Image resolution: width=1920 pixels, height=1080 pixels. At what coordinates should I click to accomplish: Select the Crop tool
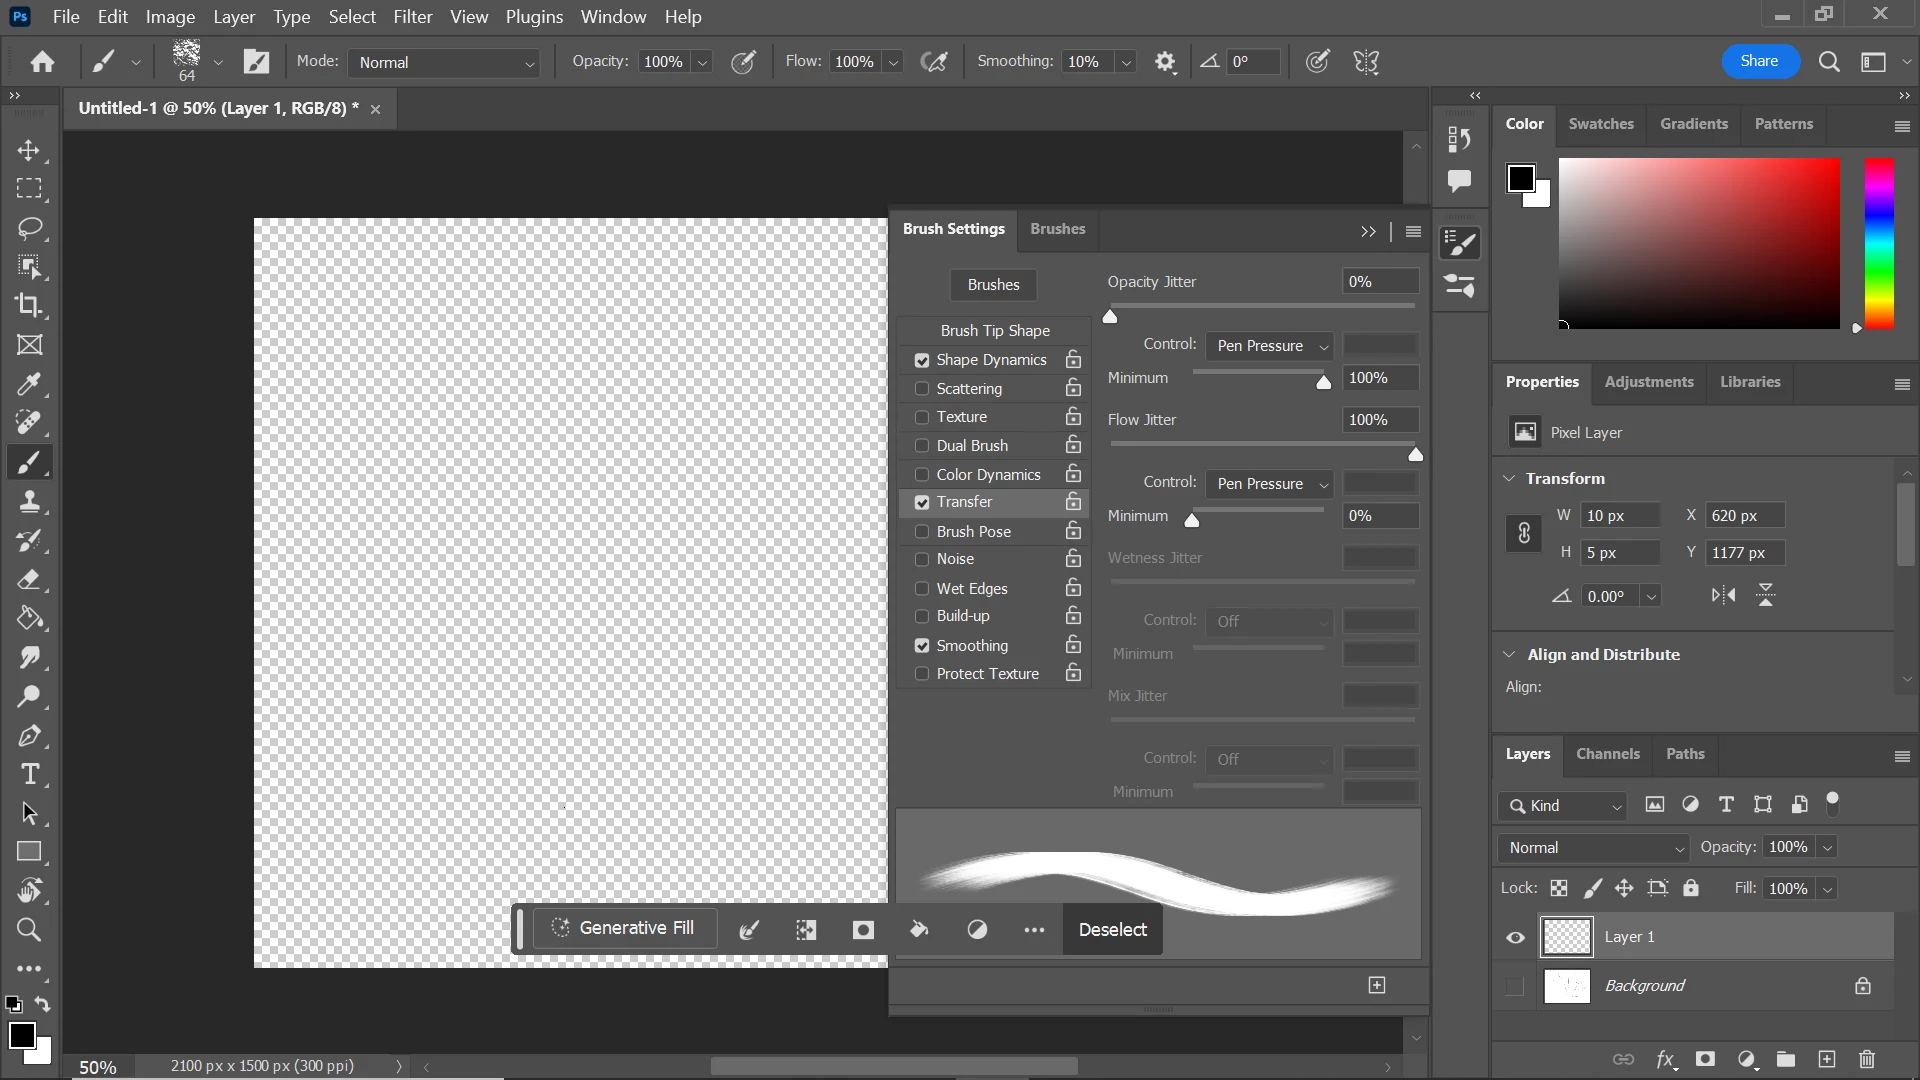tap(29, 306)
